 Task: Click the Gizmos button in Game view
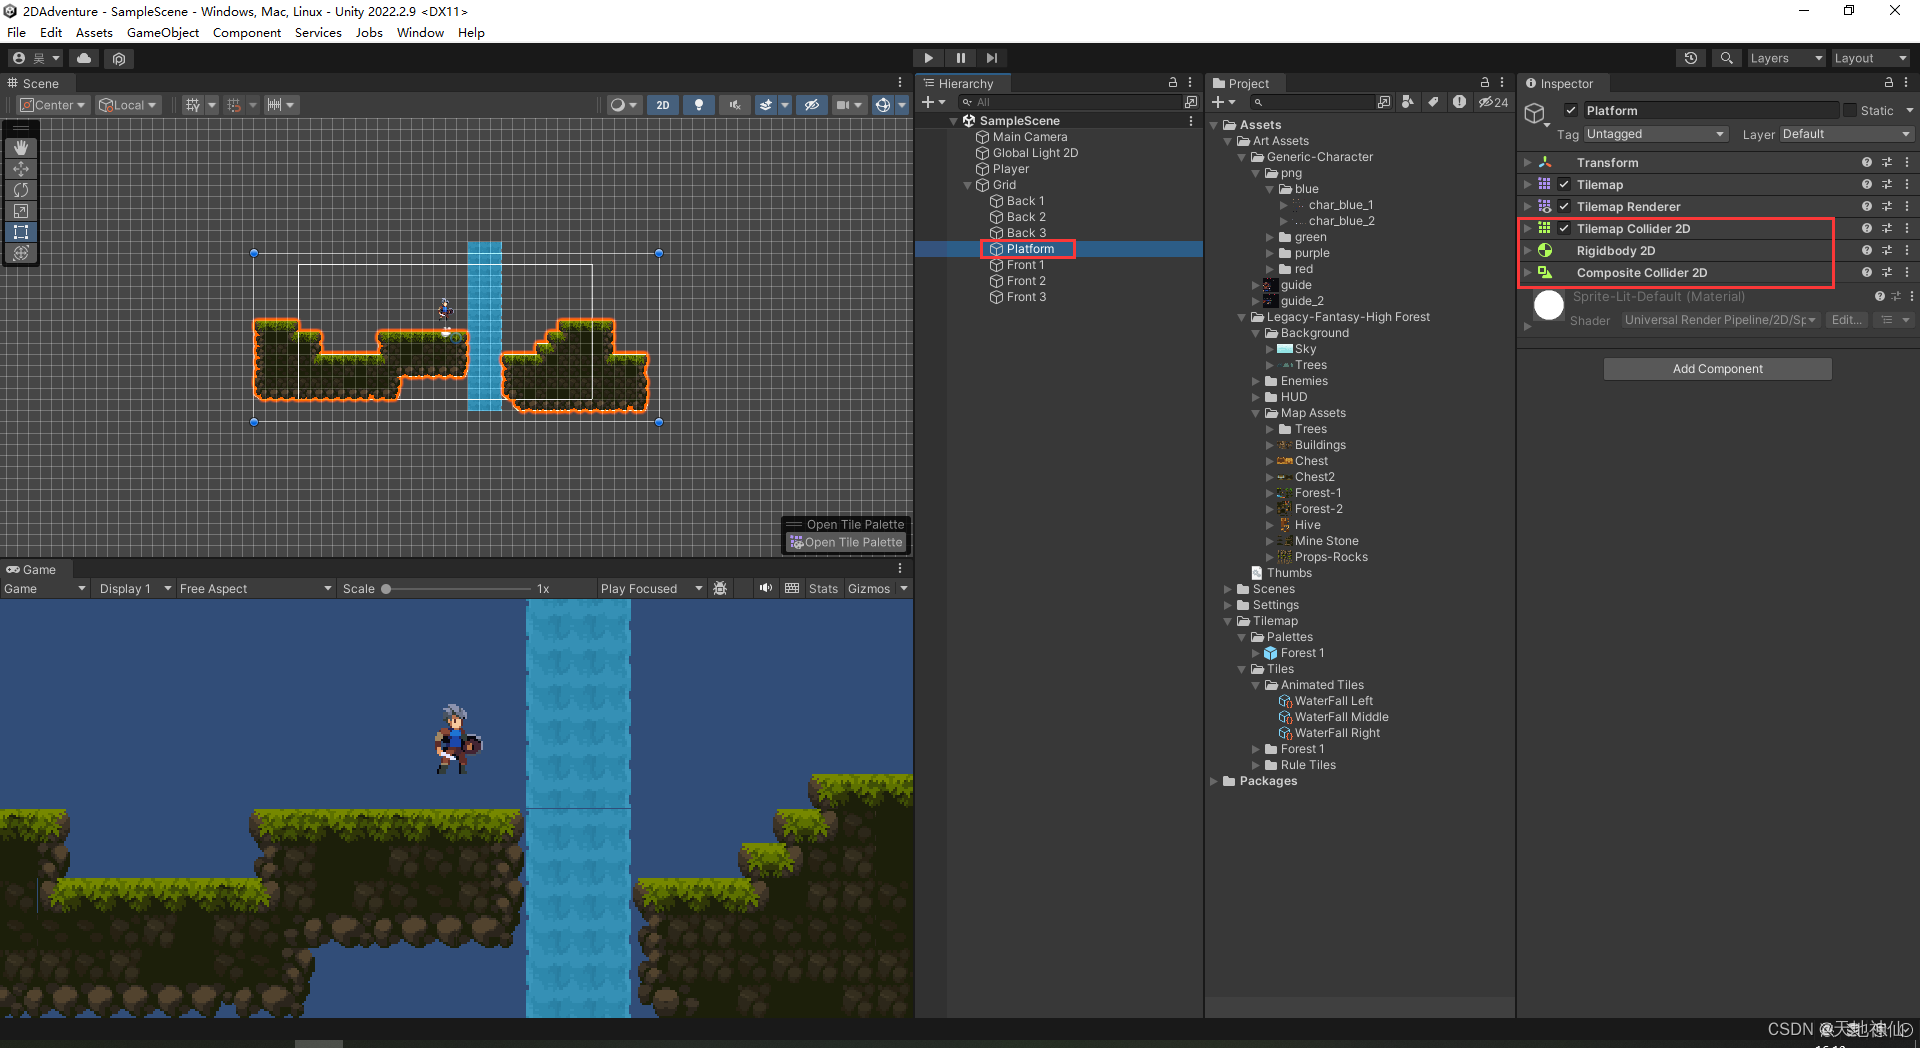point(869,589)
